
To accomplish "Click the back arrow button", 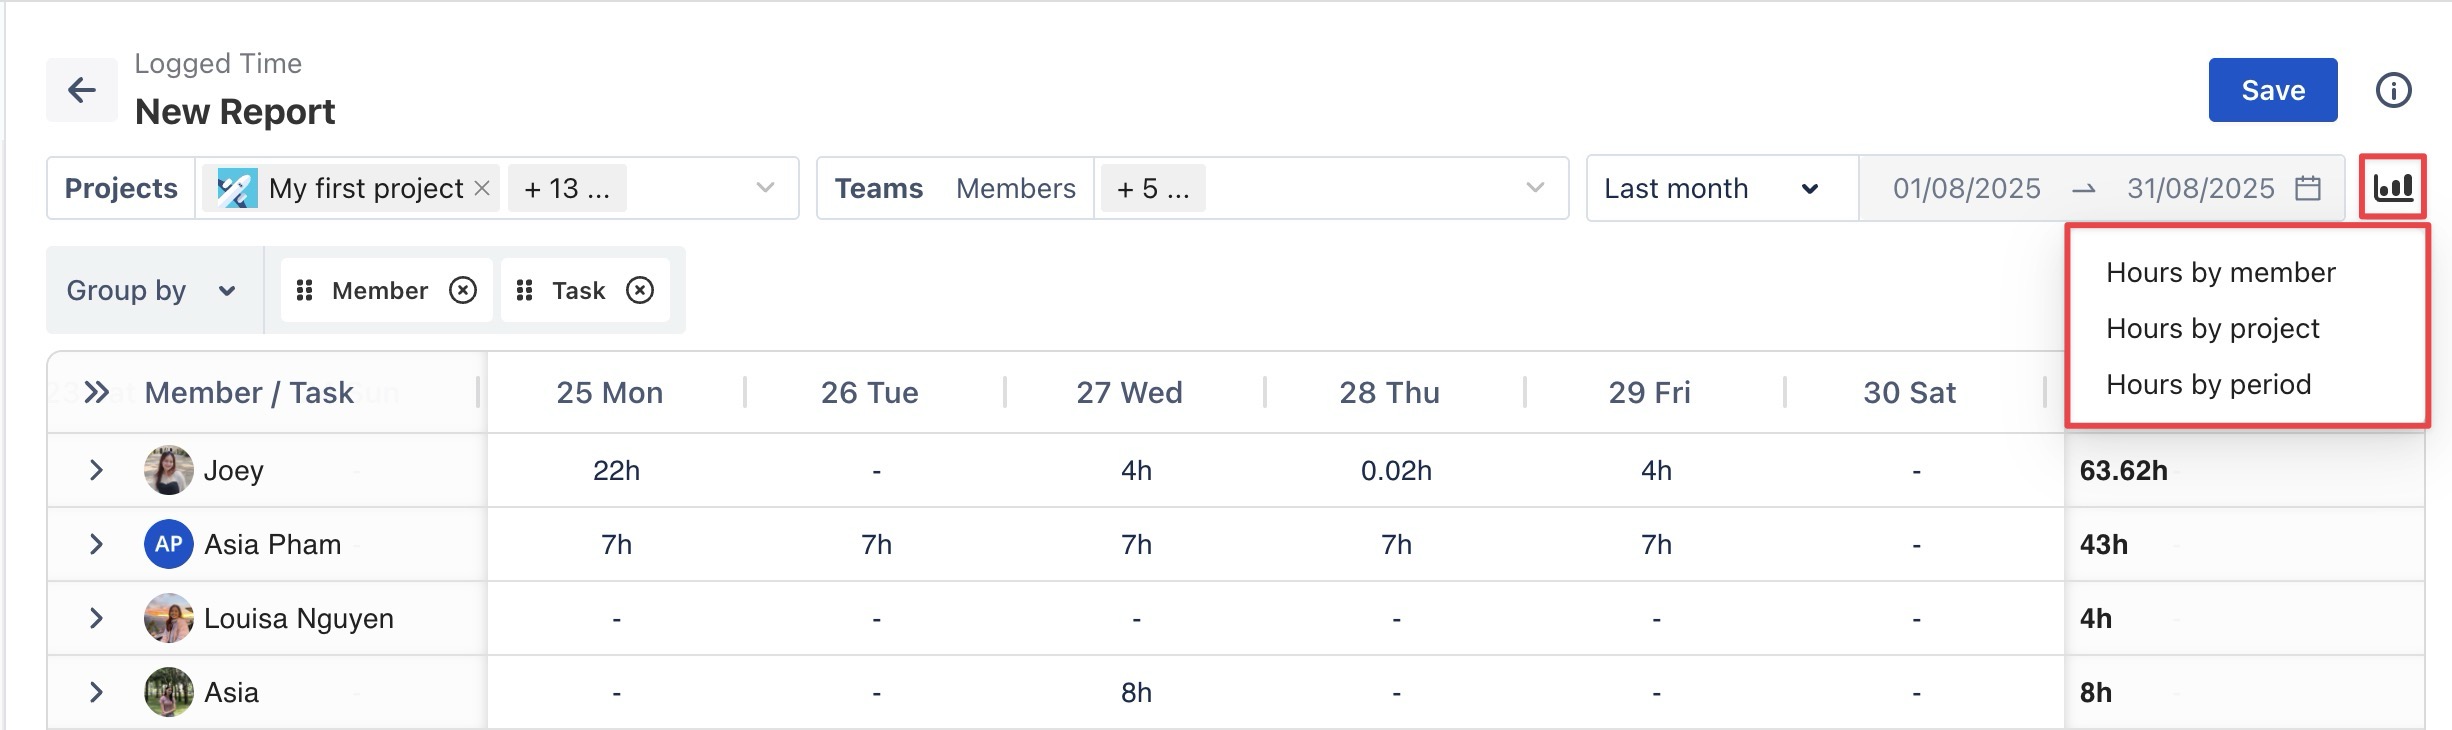I will coord(82,90).
